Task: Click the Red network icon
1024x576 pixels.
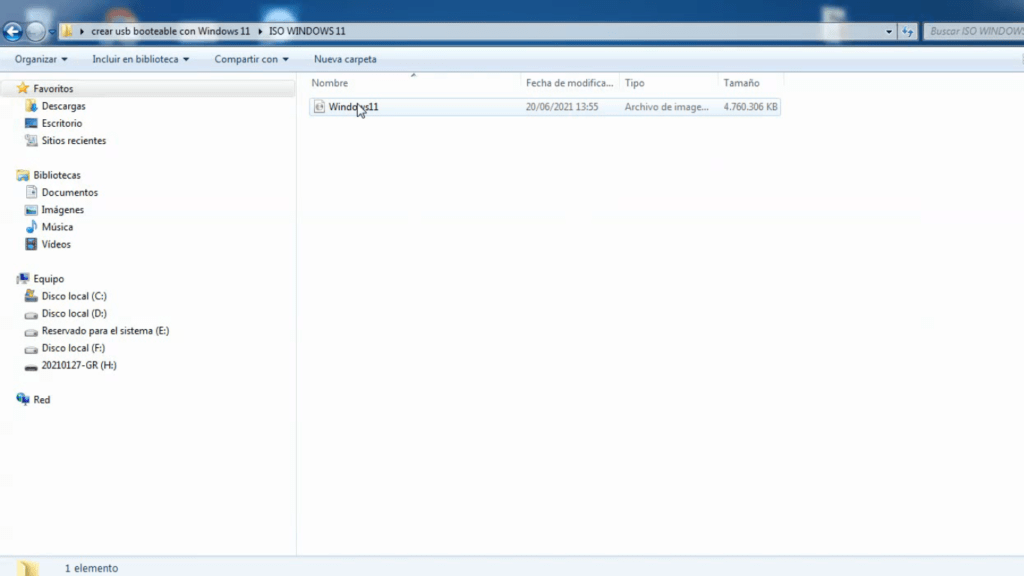Action: point(23,399)
